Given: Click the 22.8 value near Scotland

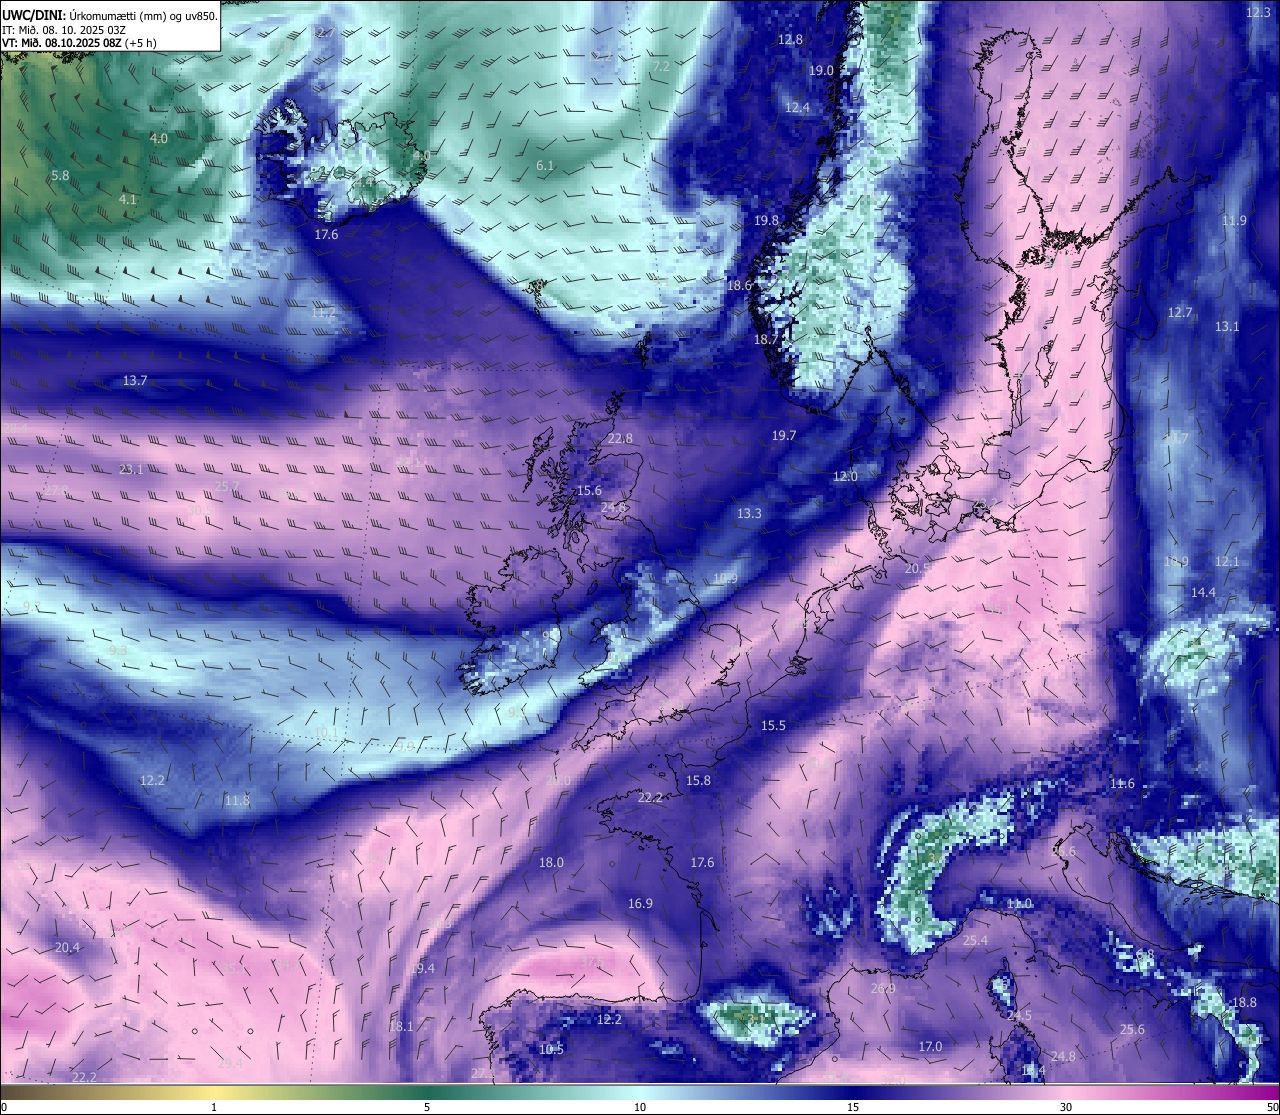Looking at the screenshot, I should pyautogui.click(x=620, y=438).
